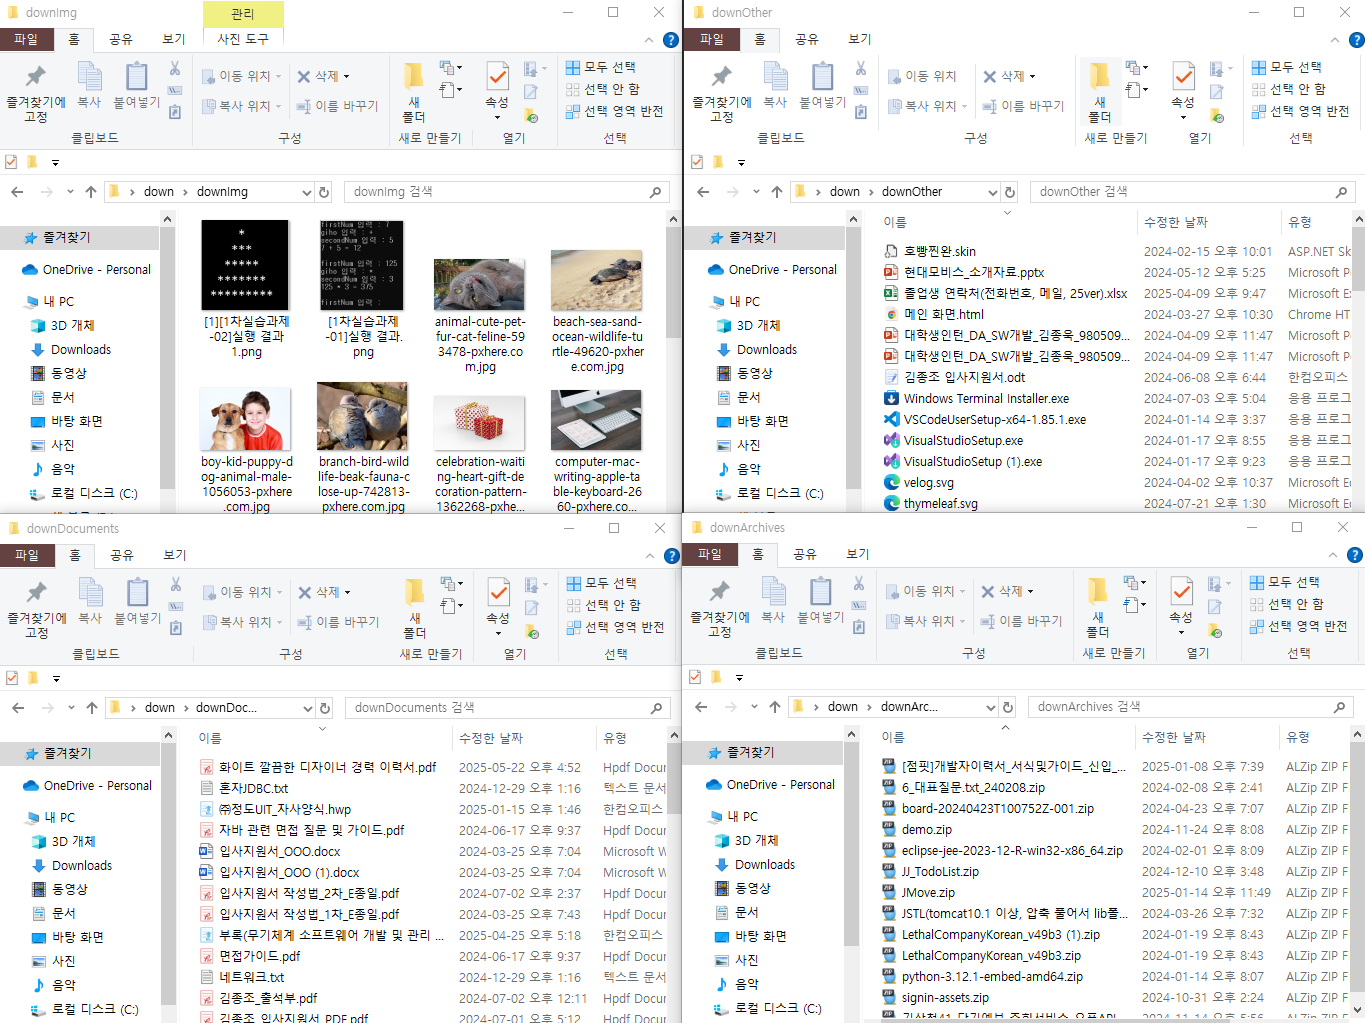Click 삭제 button in downArchives ribbon
Screen dimensions: 1365x1023
point(1008,591)
